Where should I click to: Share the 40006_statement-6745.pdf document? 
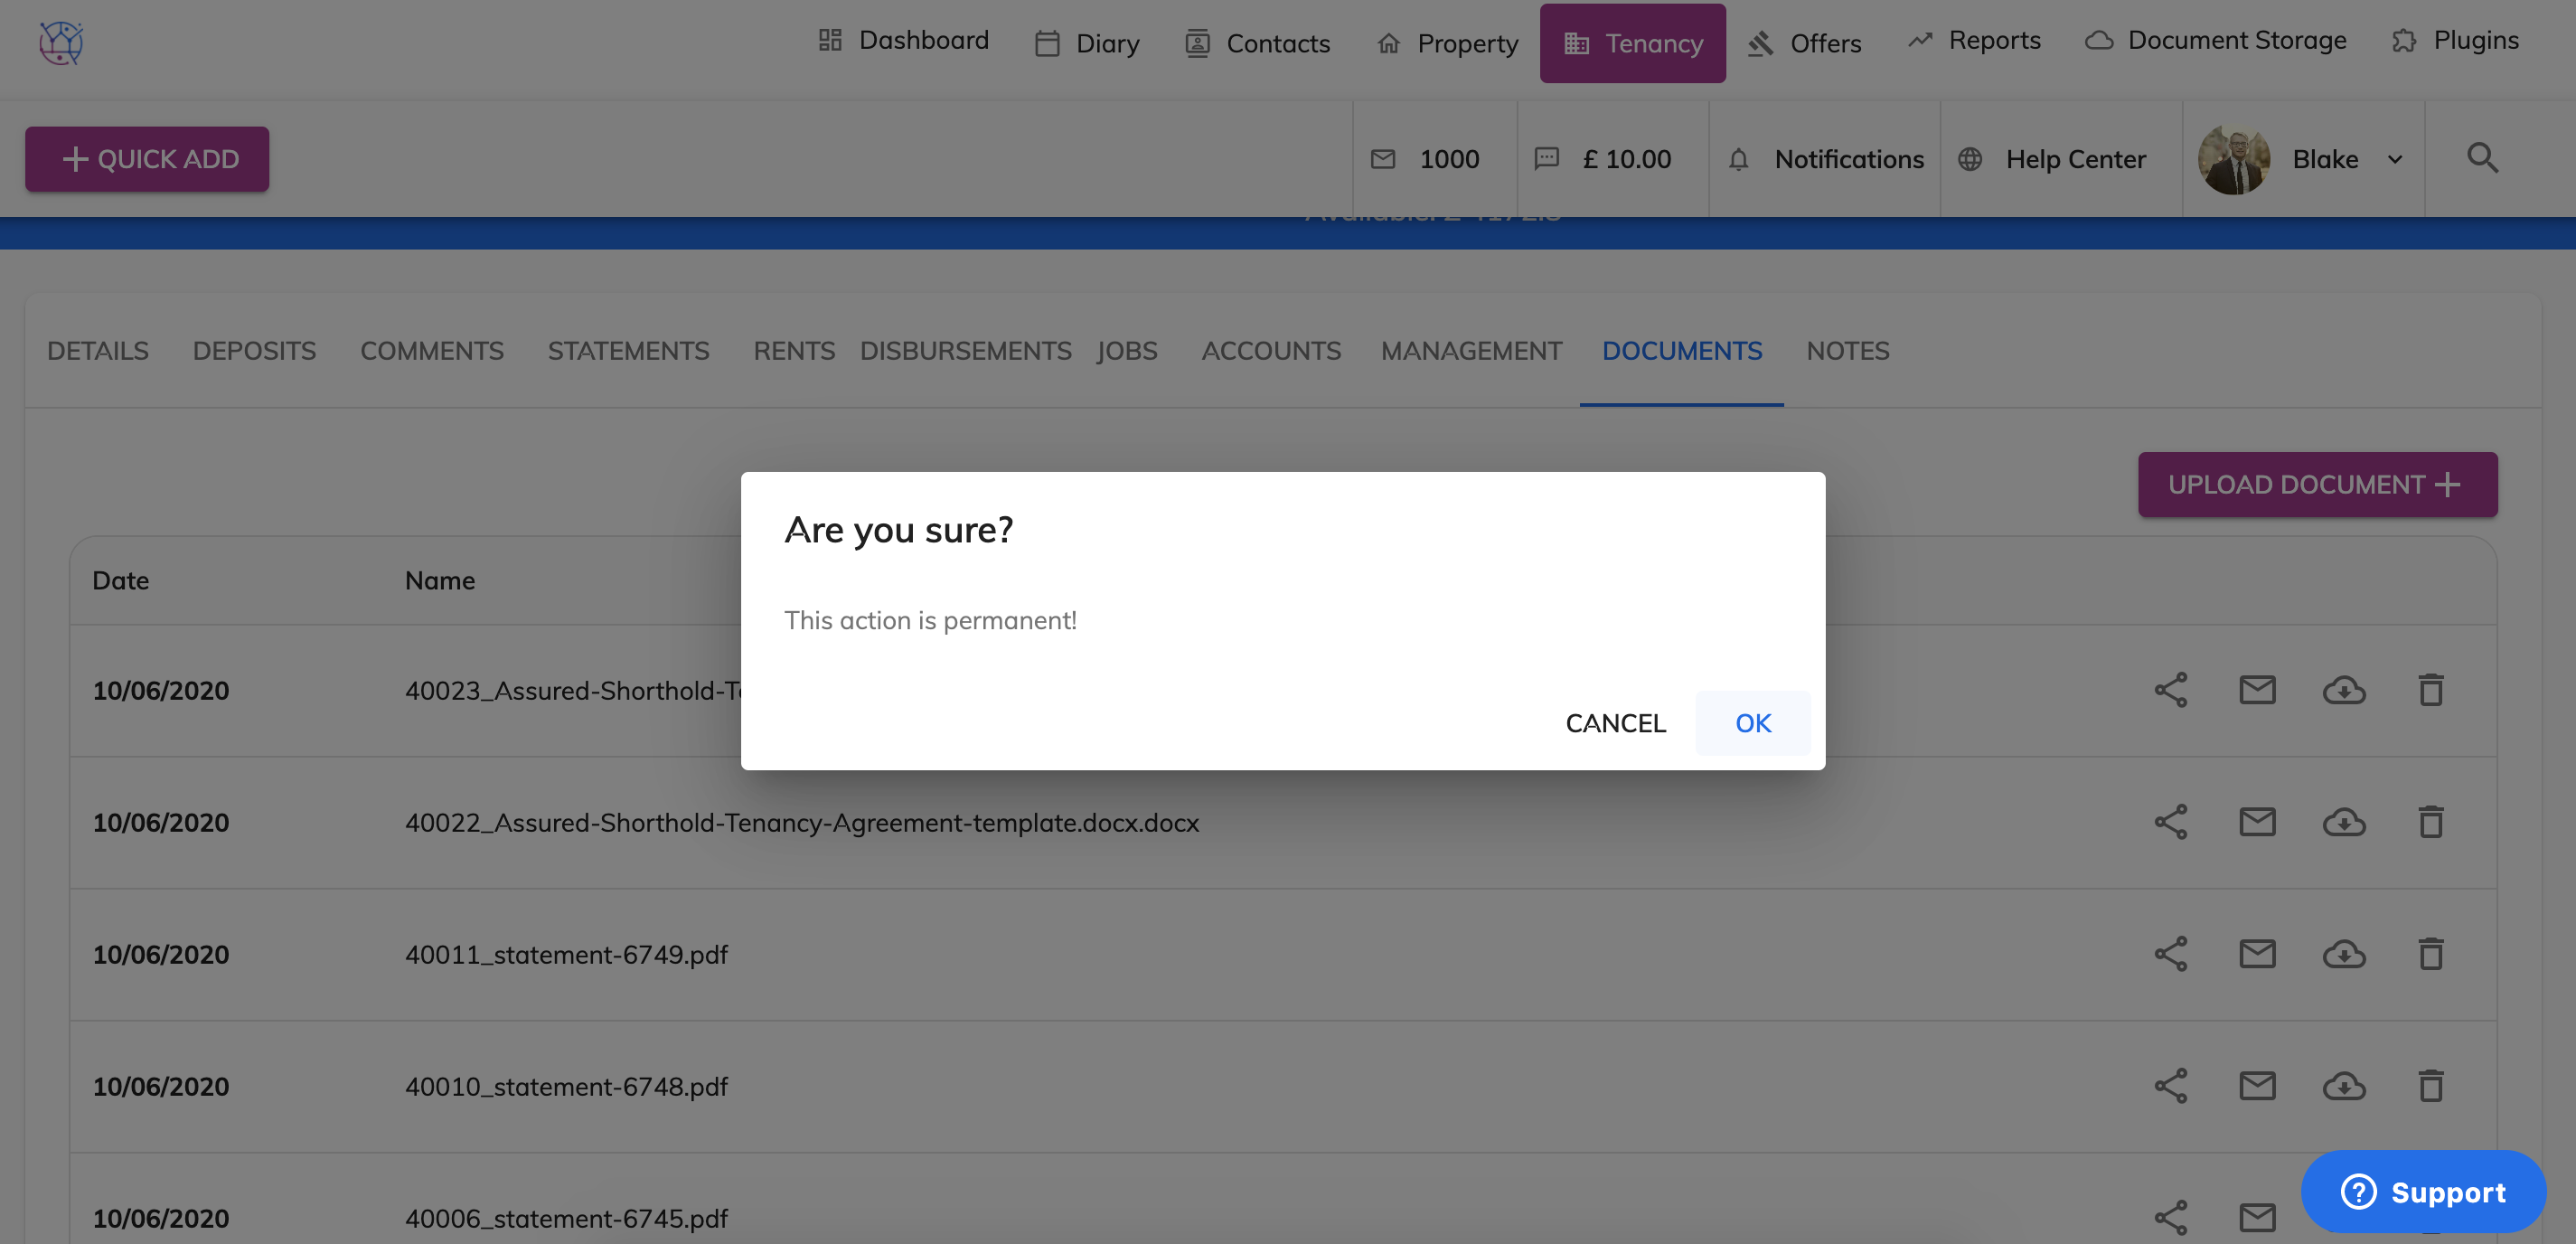point(2170,1217)
